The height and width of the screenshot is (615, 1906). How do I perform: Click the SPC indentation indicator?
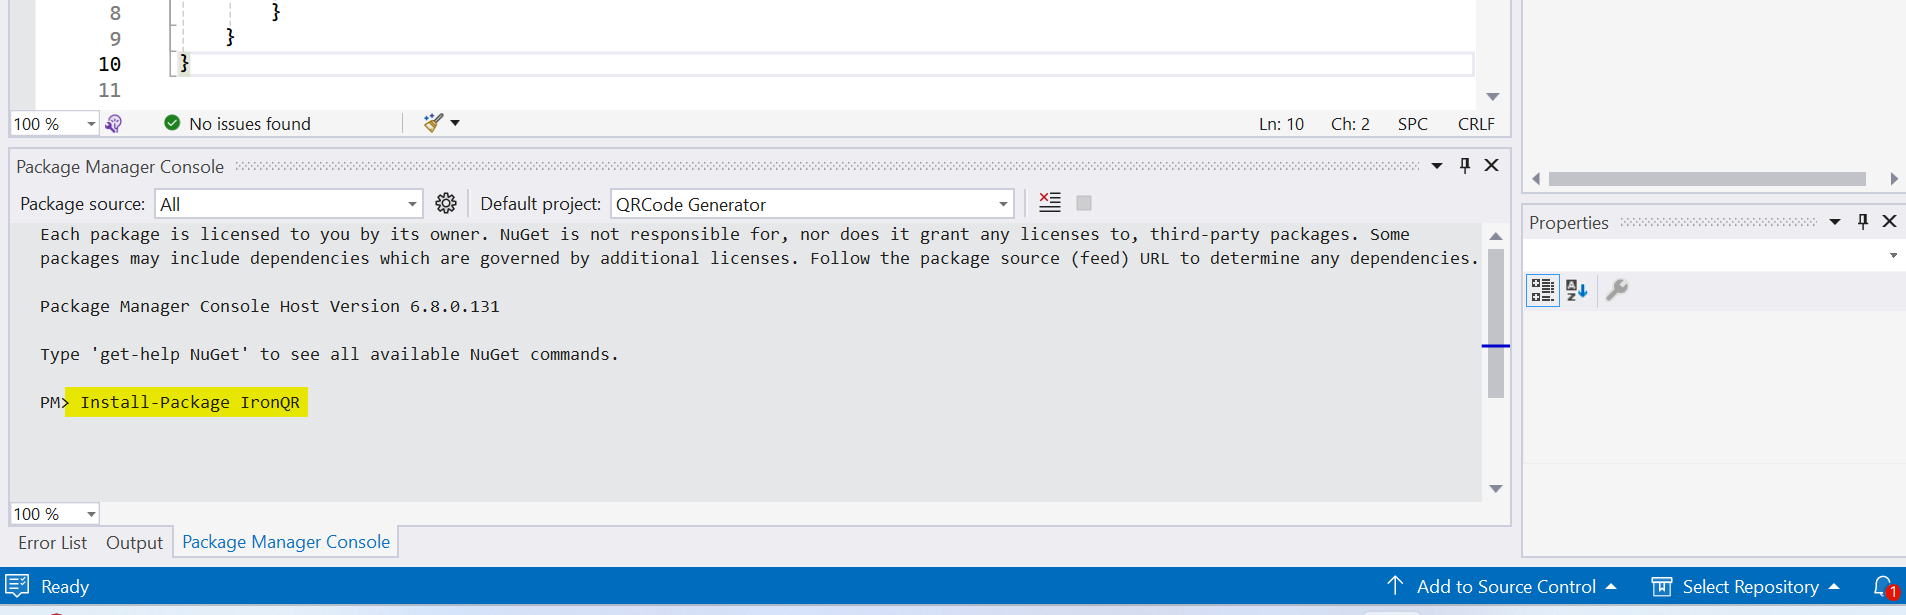(1413, 124)
